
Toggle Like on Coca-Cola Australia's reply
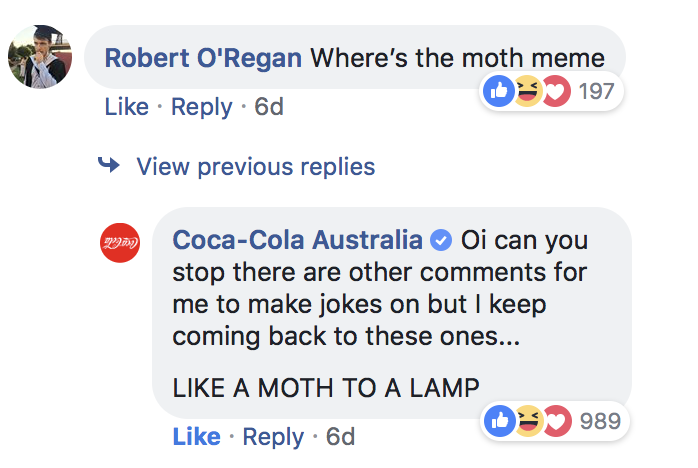pyautogui.click(x=196, y=436)
